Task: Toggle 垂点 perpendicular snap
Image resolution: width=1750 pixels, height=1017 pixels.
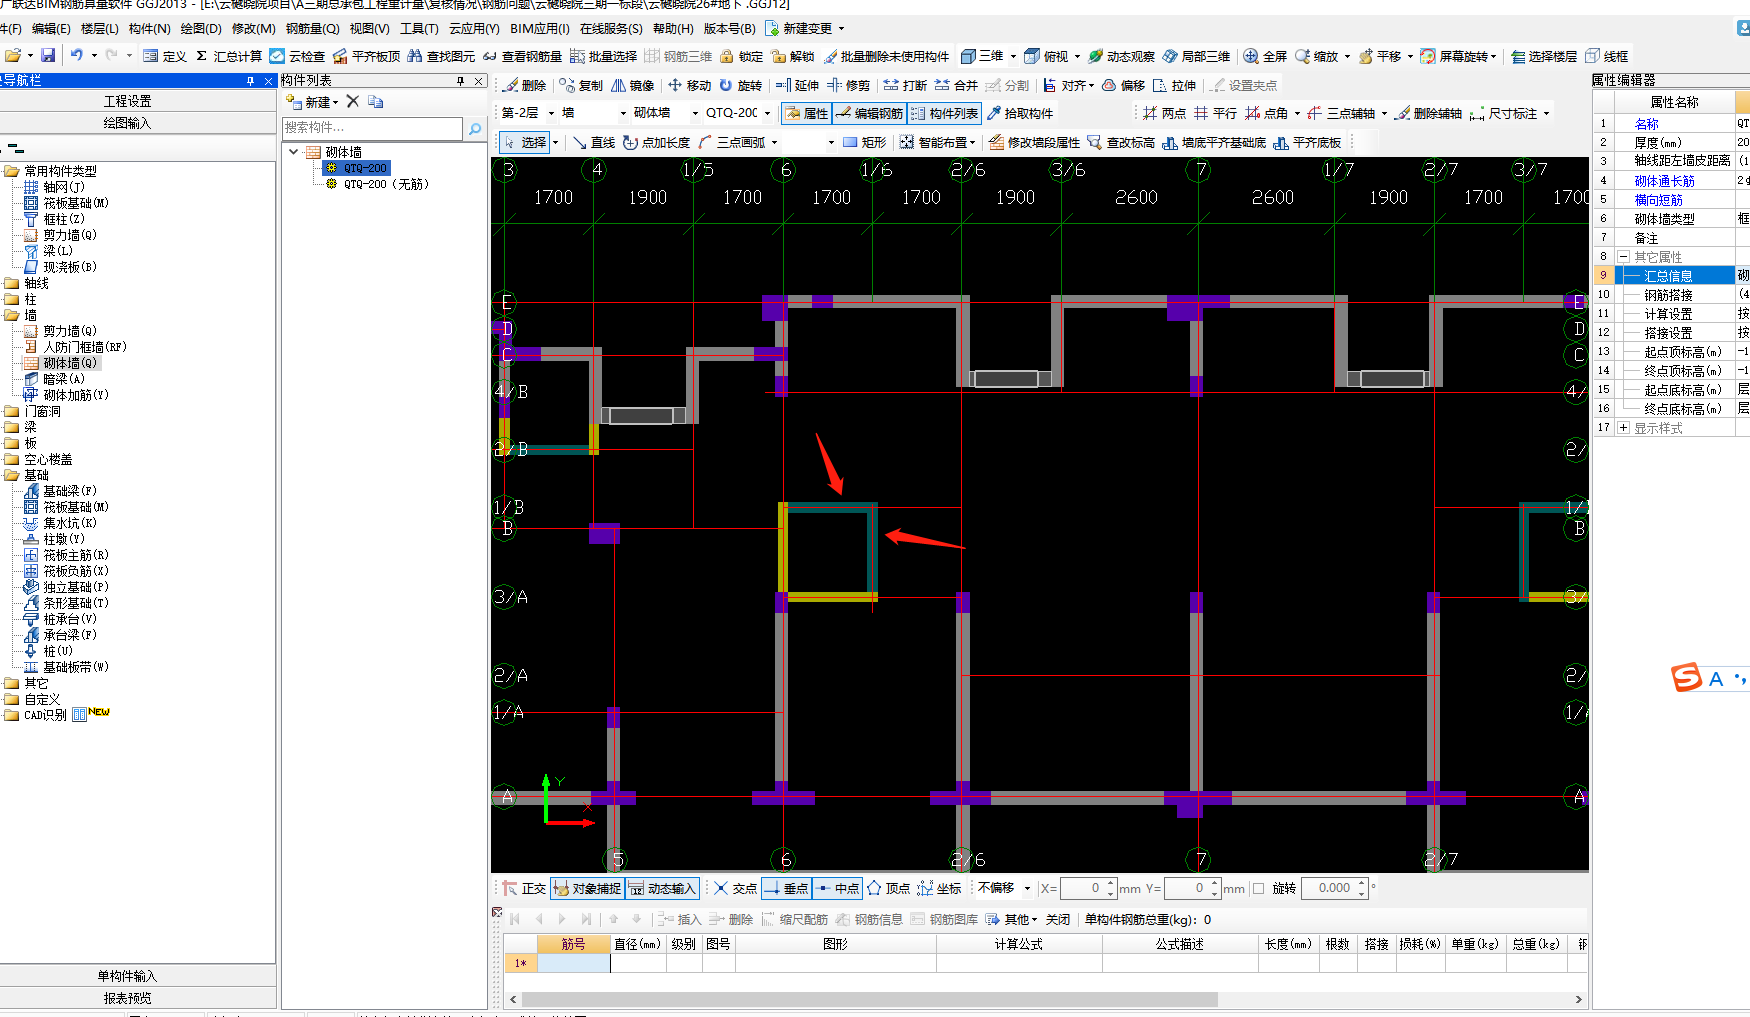Action: click(786, 888)
